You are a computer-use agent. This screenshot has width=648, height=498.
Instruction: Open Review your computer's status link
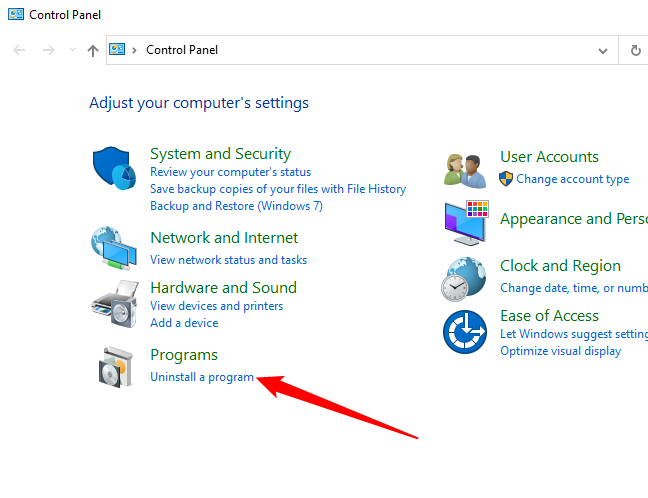[x=230, y=172]
